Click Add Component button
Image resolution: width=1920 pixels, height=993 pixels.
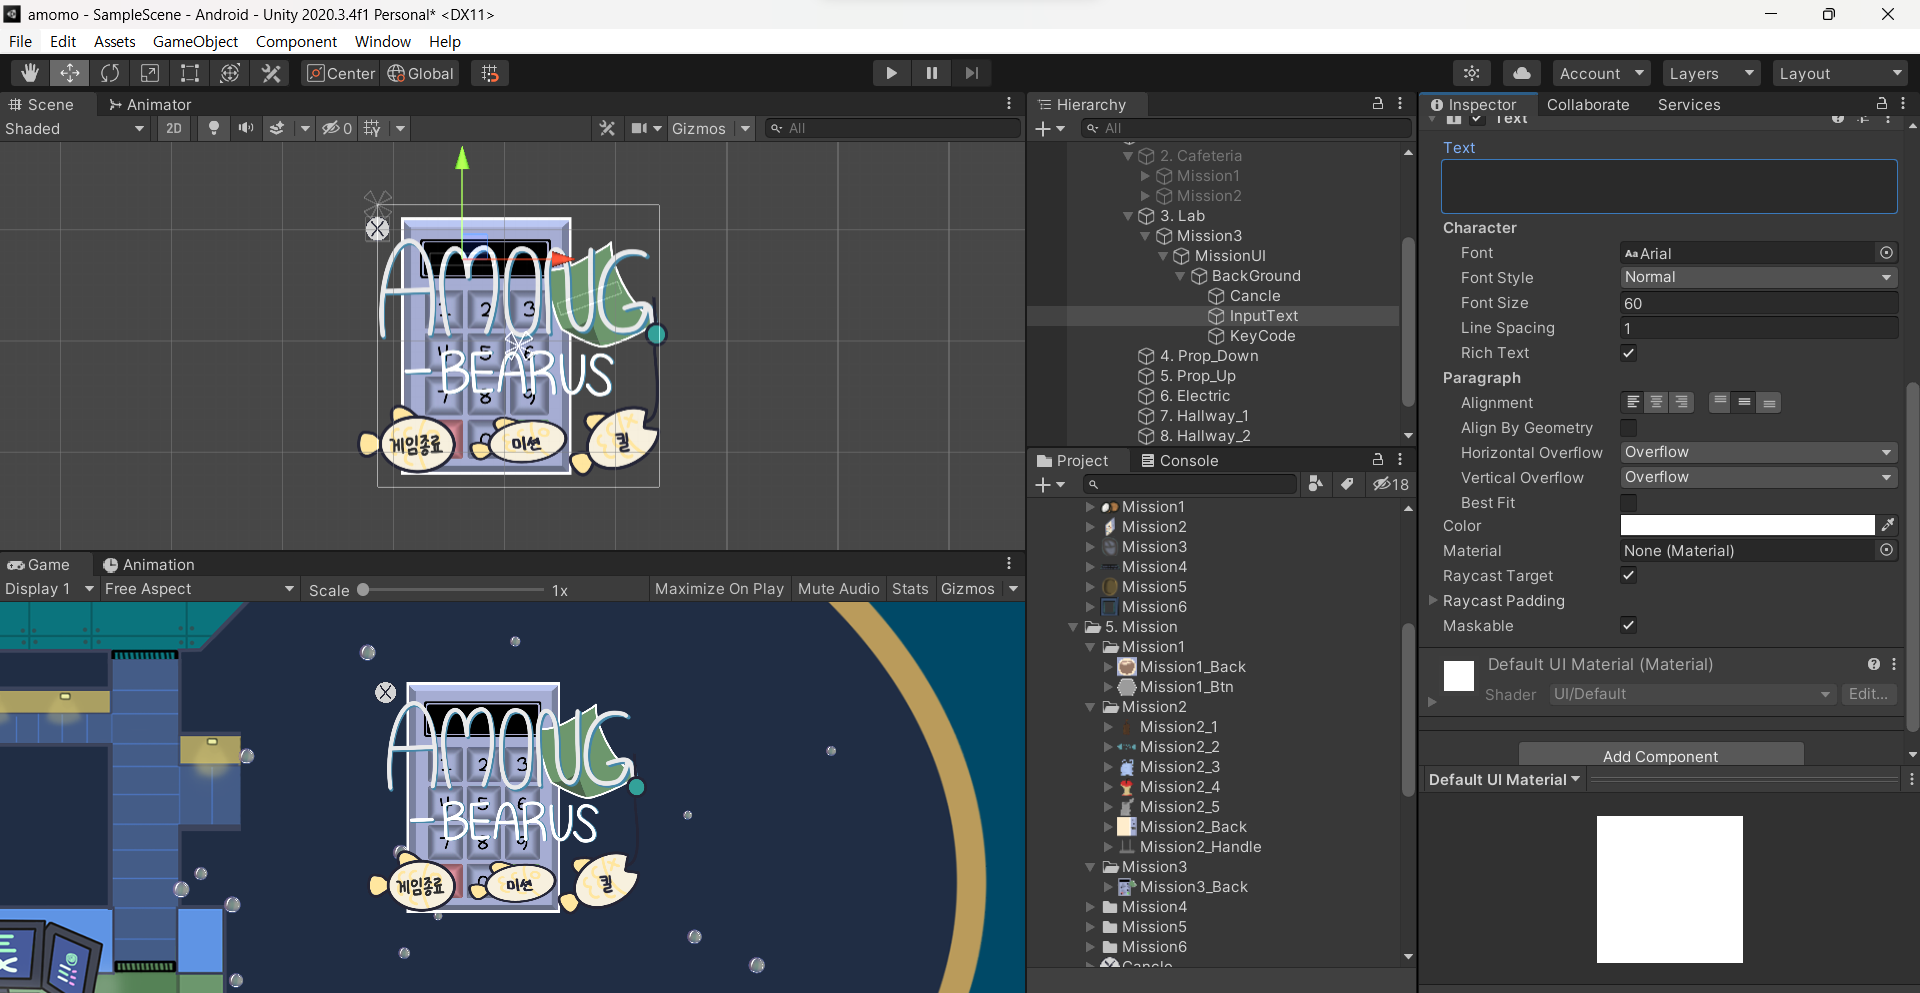[1661, 756]
